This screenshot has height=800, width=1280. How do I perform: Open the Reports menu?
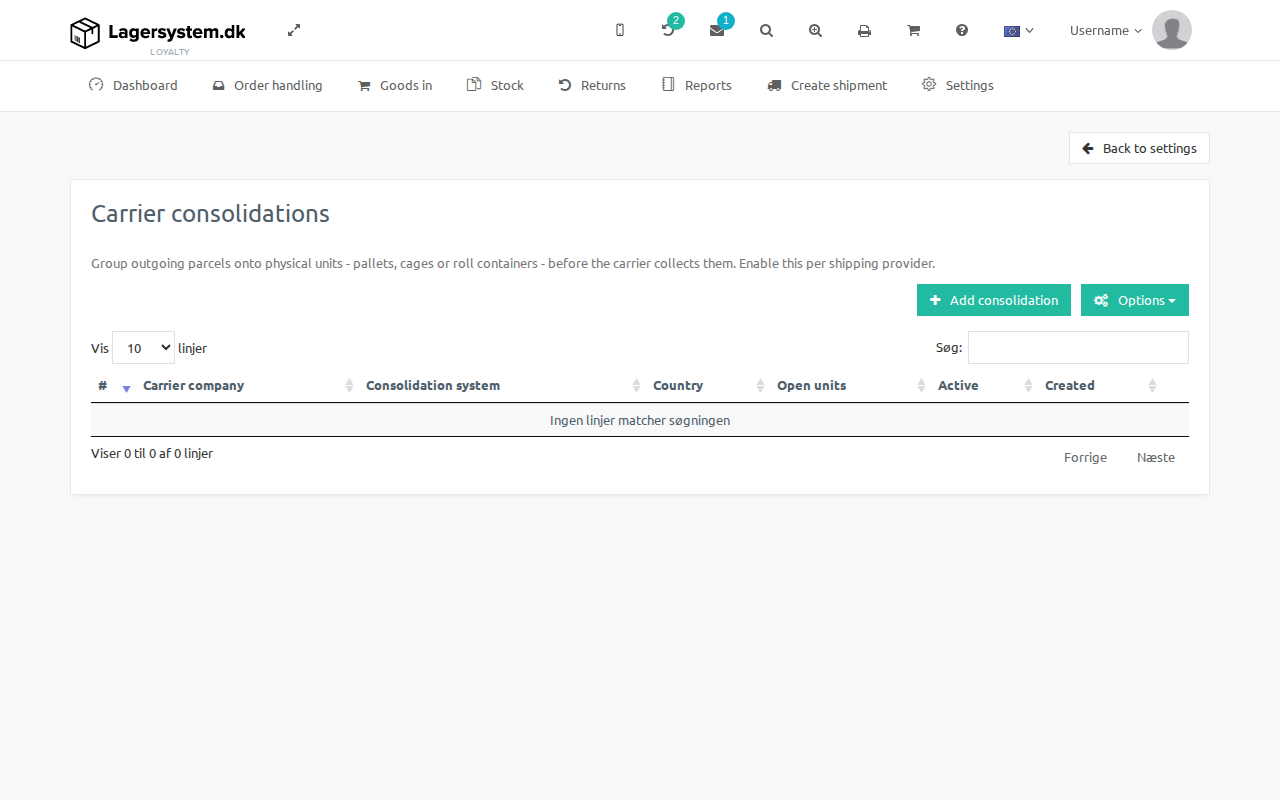697,85
